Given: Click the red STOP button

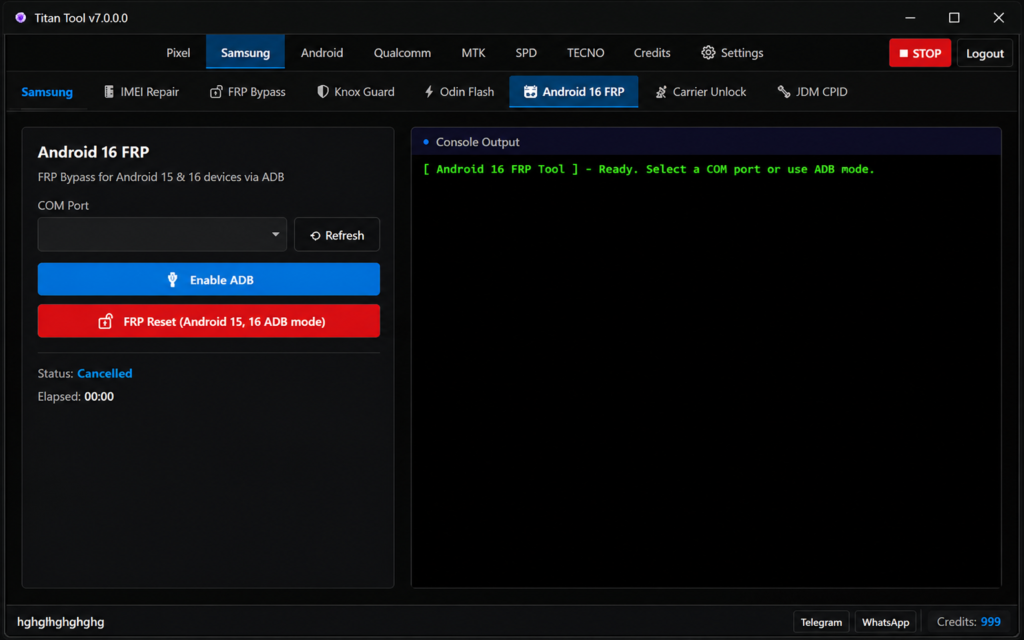Looking at the screenshot, I should tap(920, 54).
